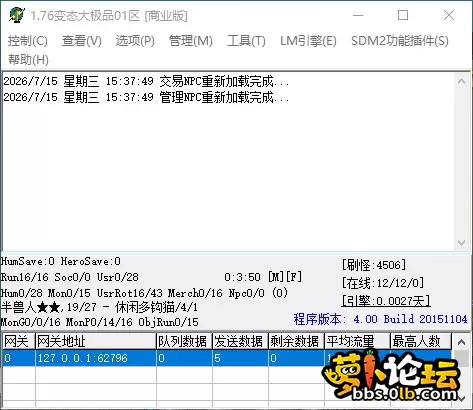Click the uptime 0:3:50 [M][F] text
The height and width of the screenshot is (410, 473).
[x=263, y=277]
